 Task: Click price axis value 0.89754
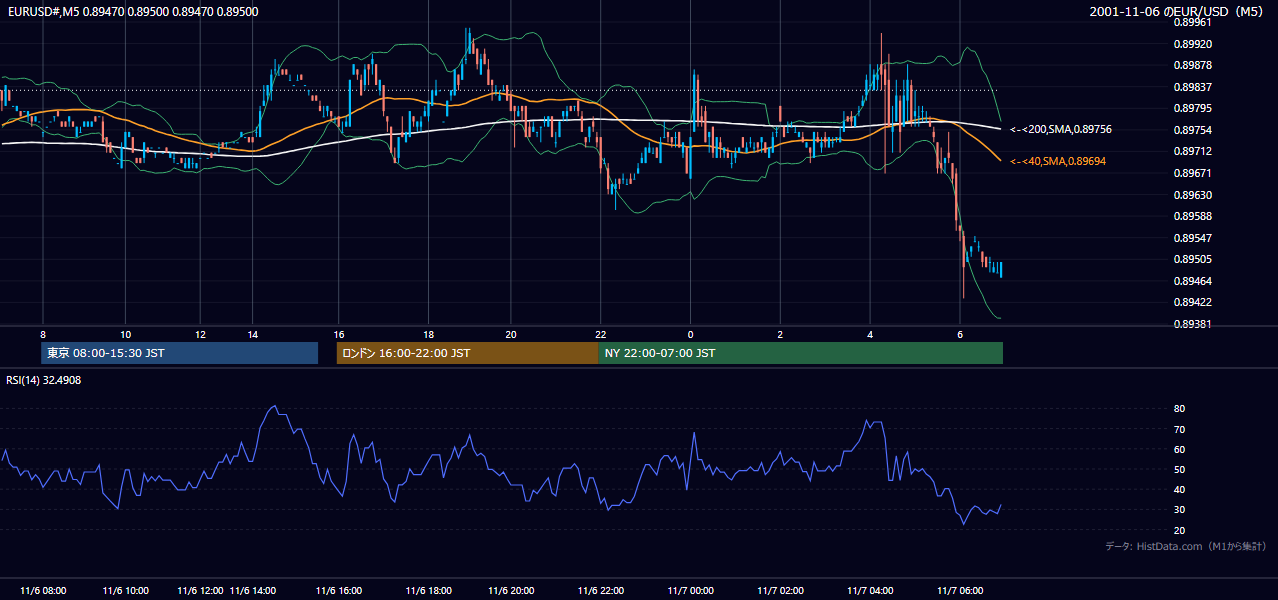[1192, 130]
